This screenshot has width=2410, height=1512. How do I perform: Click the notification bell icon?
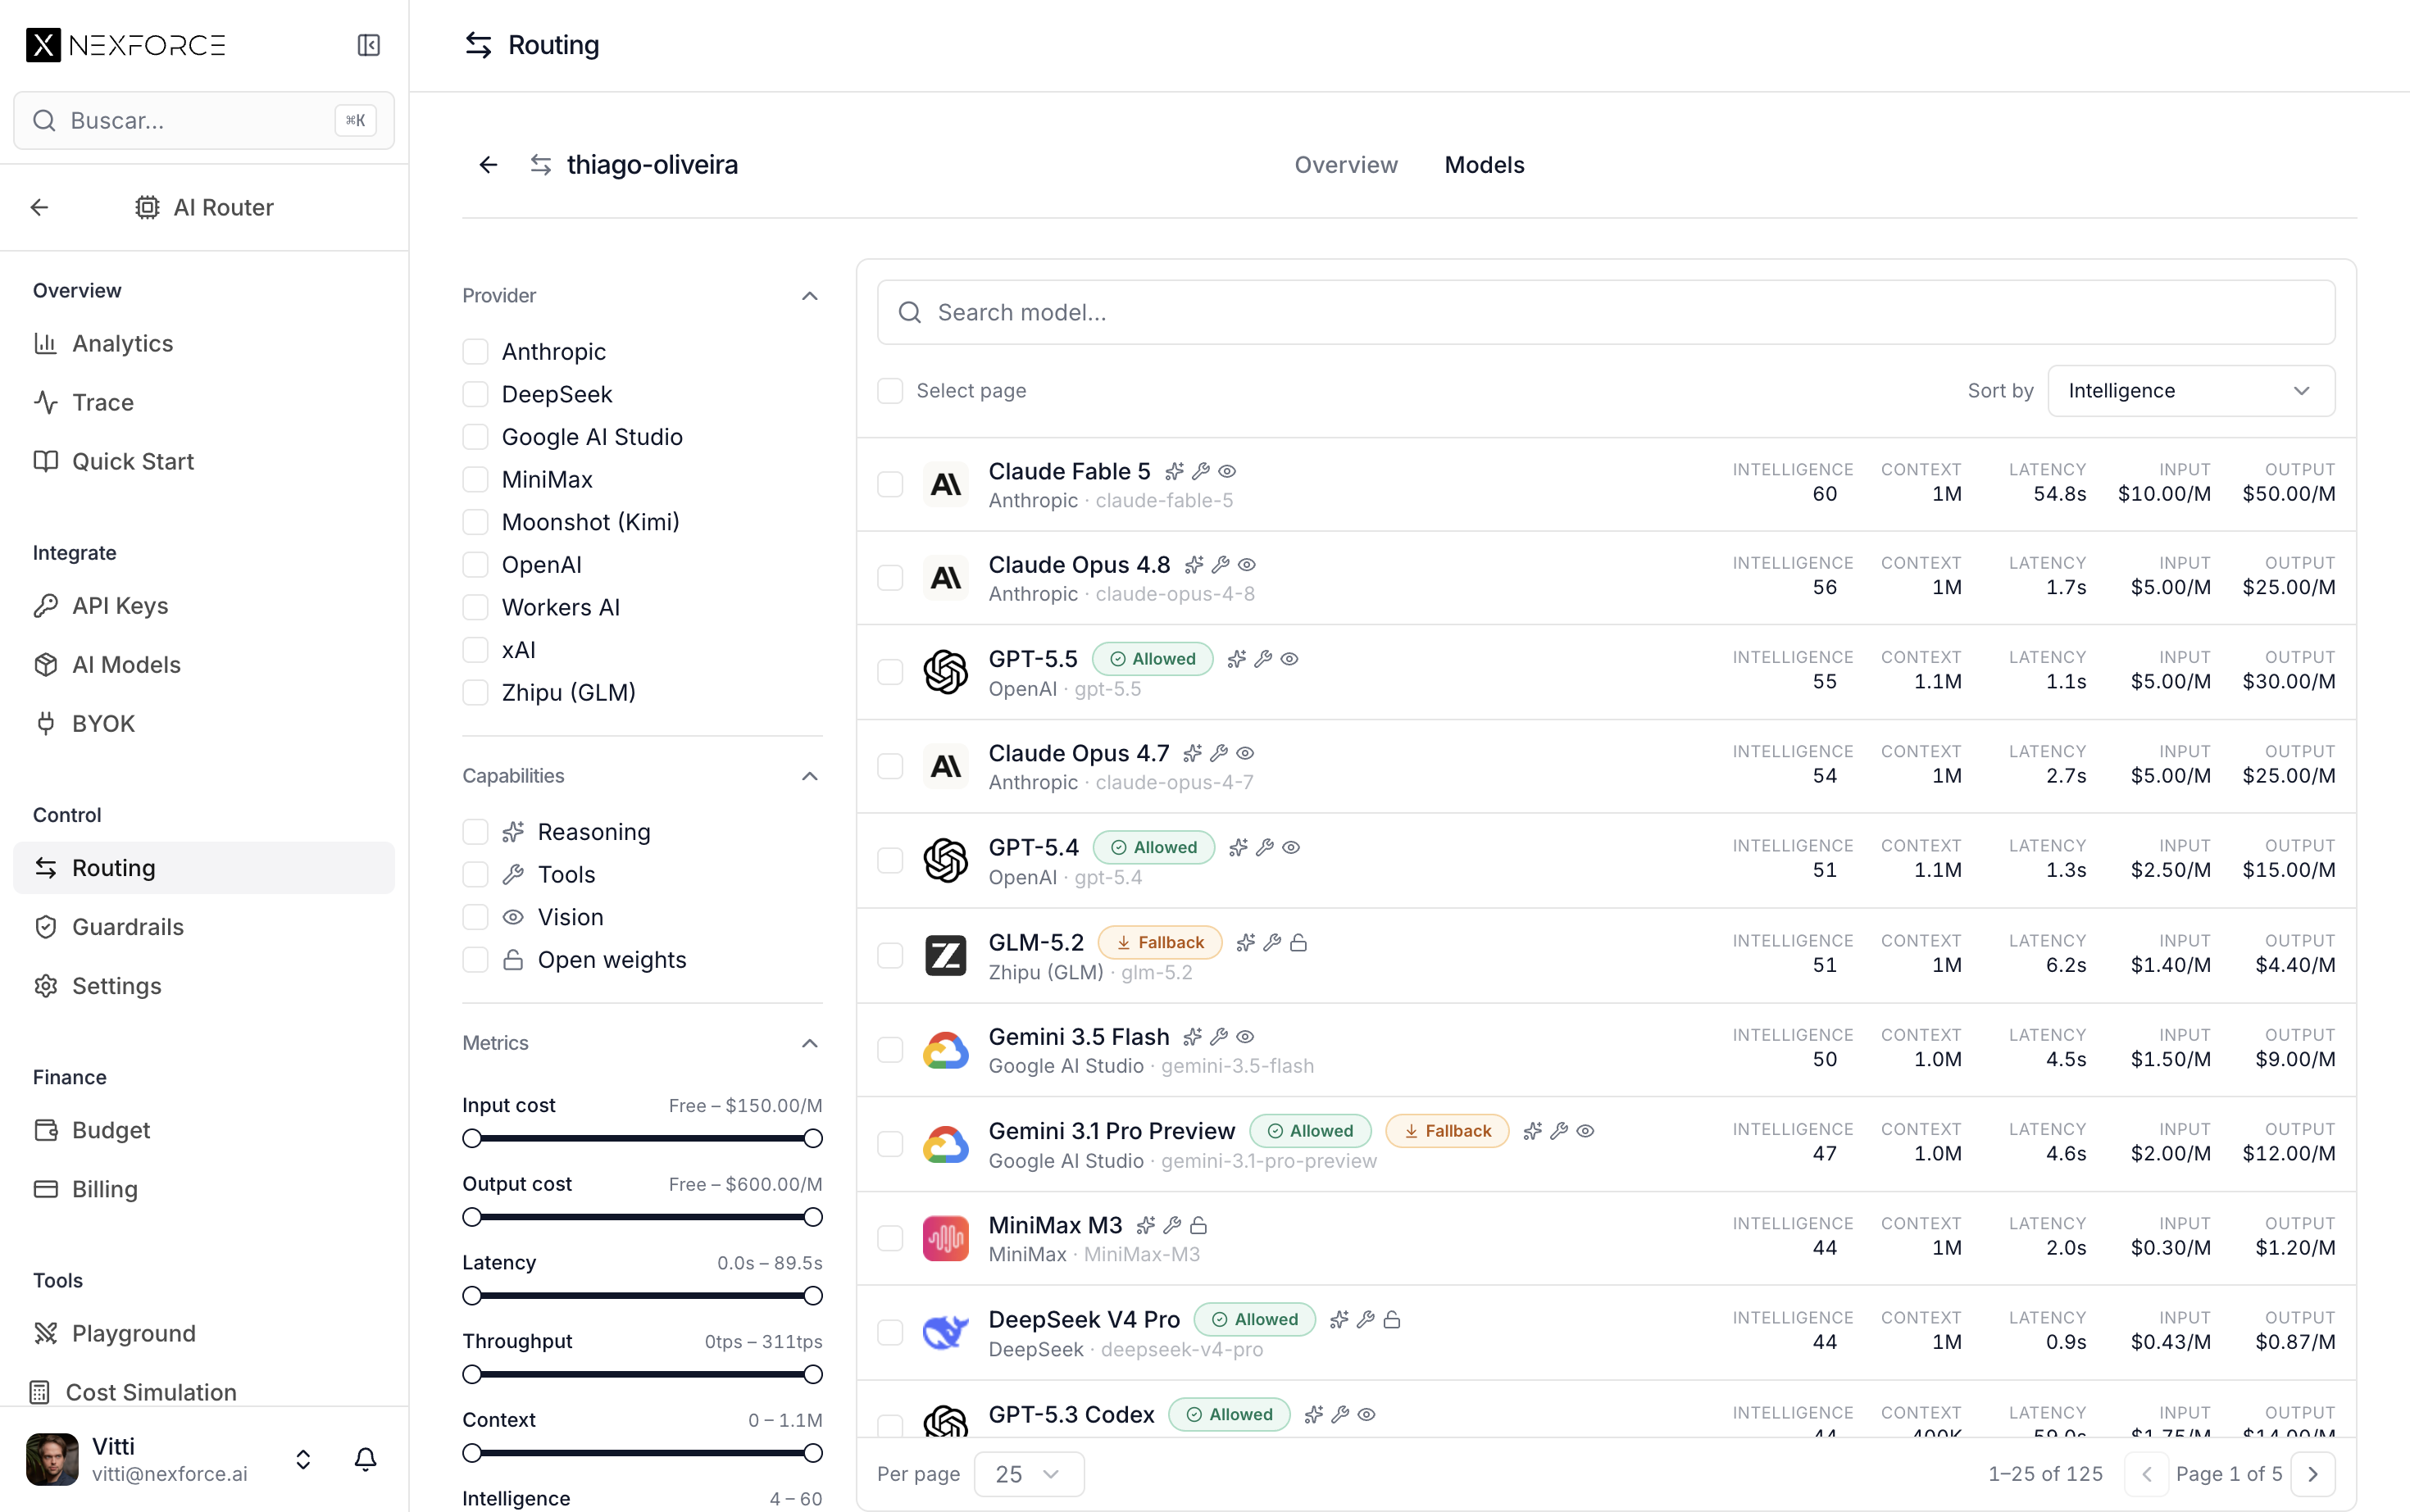click(x=366, y=1459)
